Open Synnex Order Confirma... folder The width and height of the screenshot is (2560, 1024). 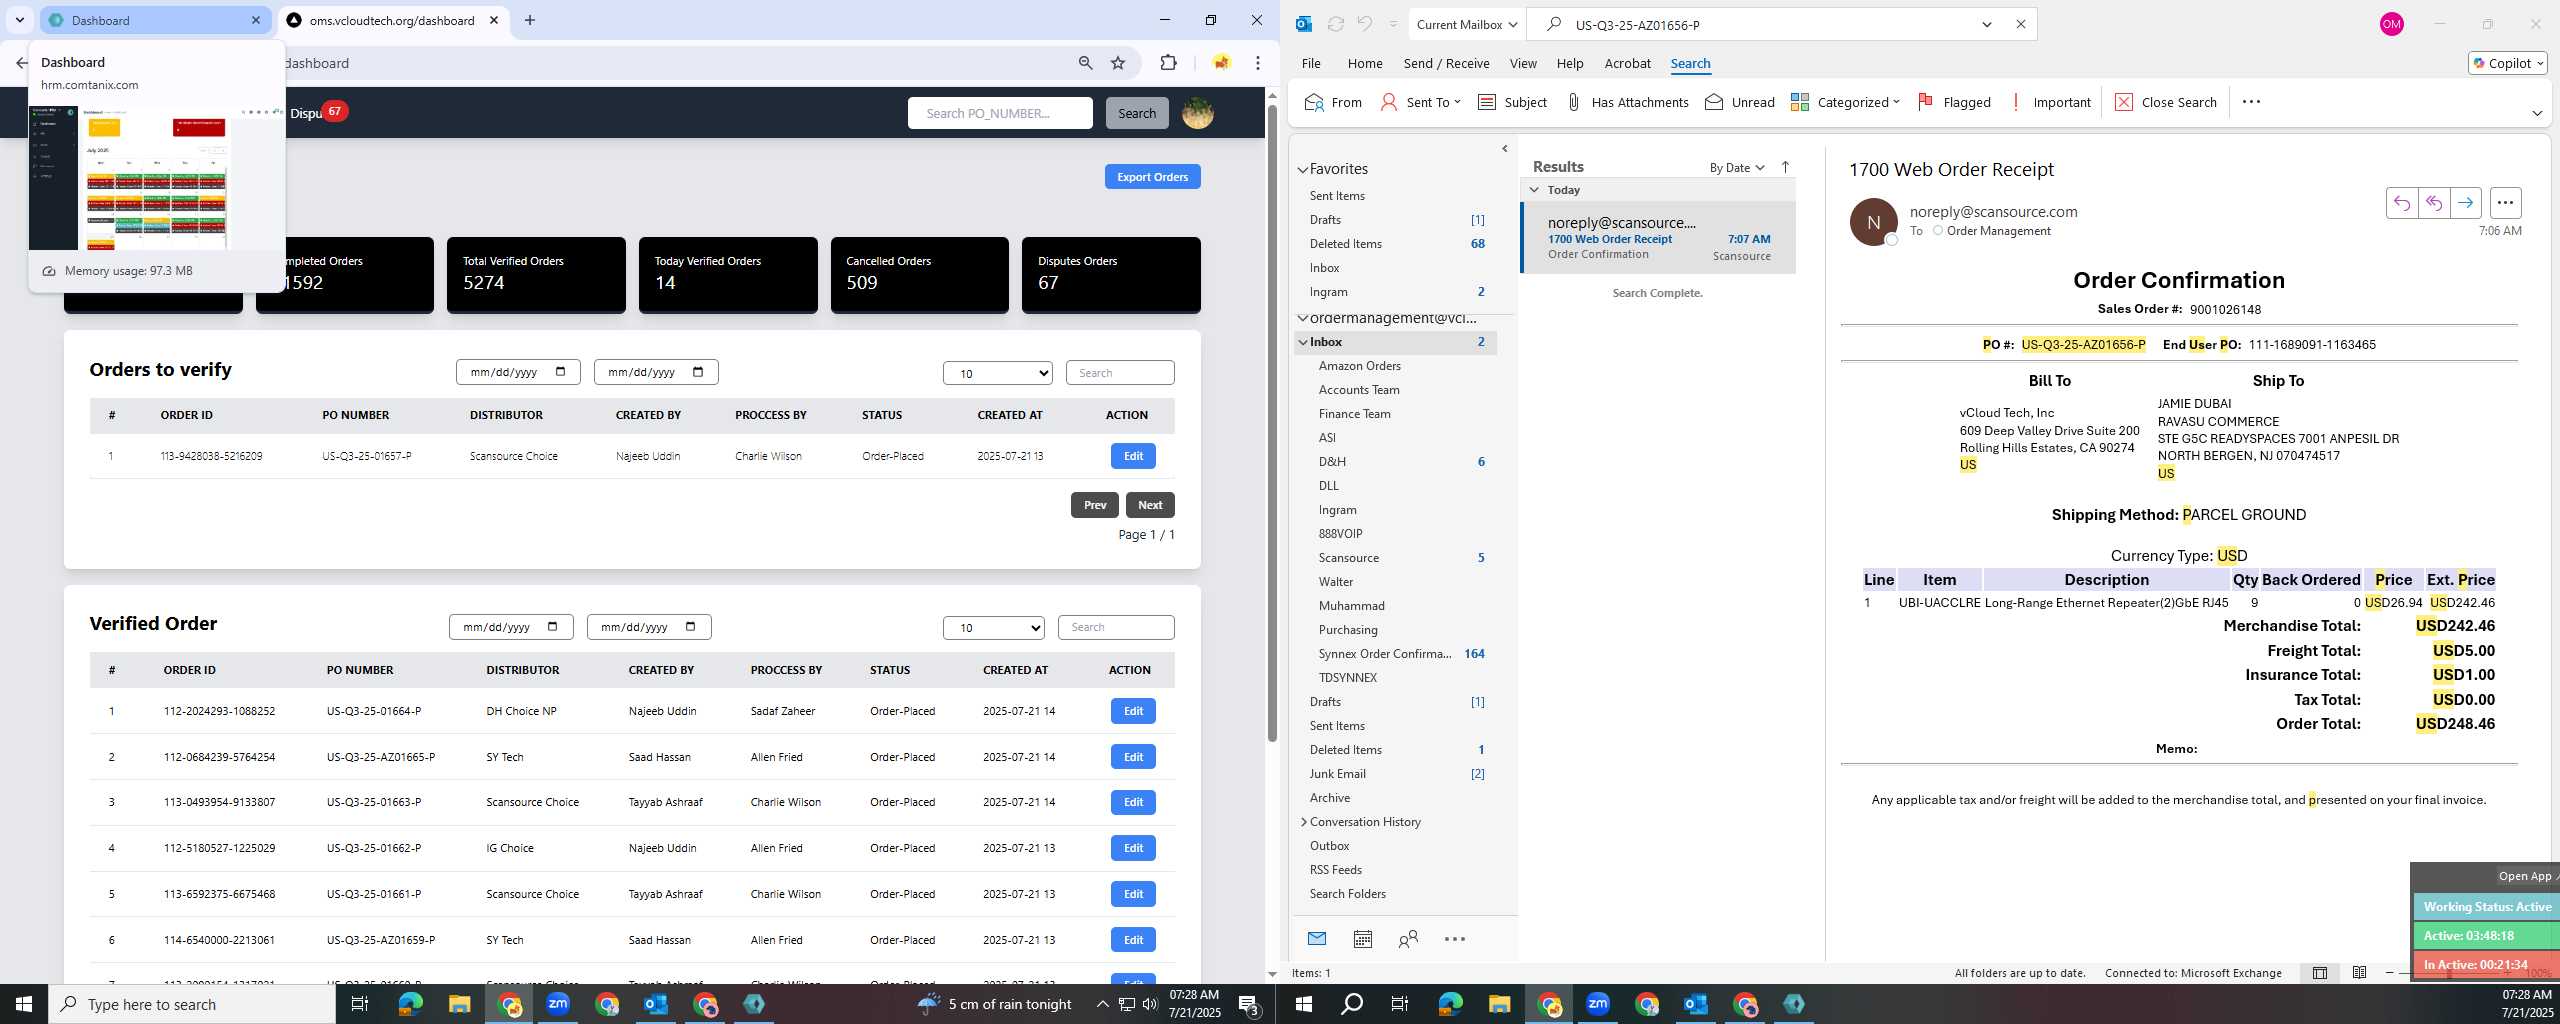(x=1384, y=654)
